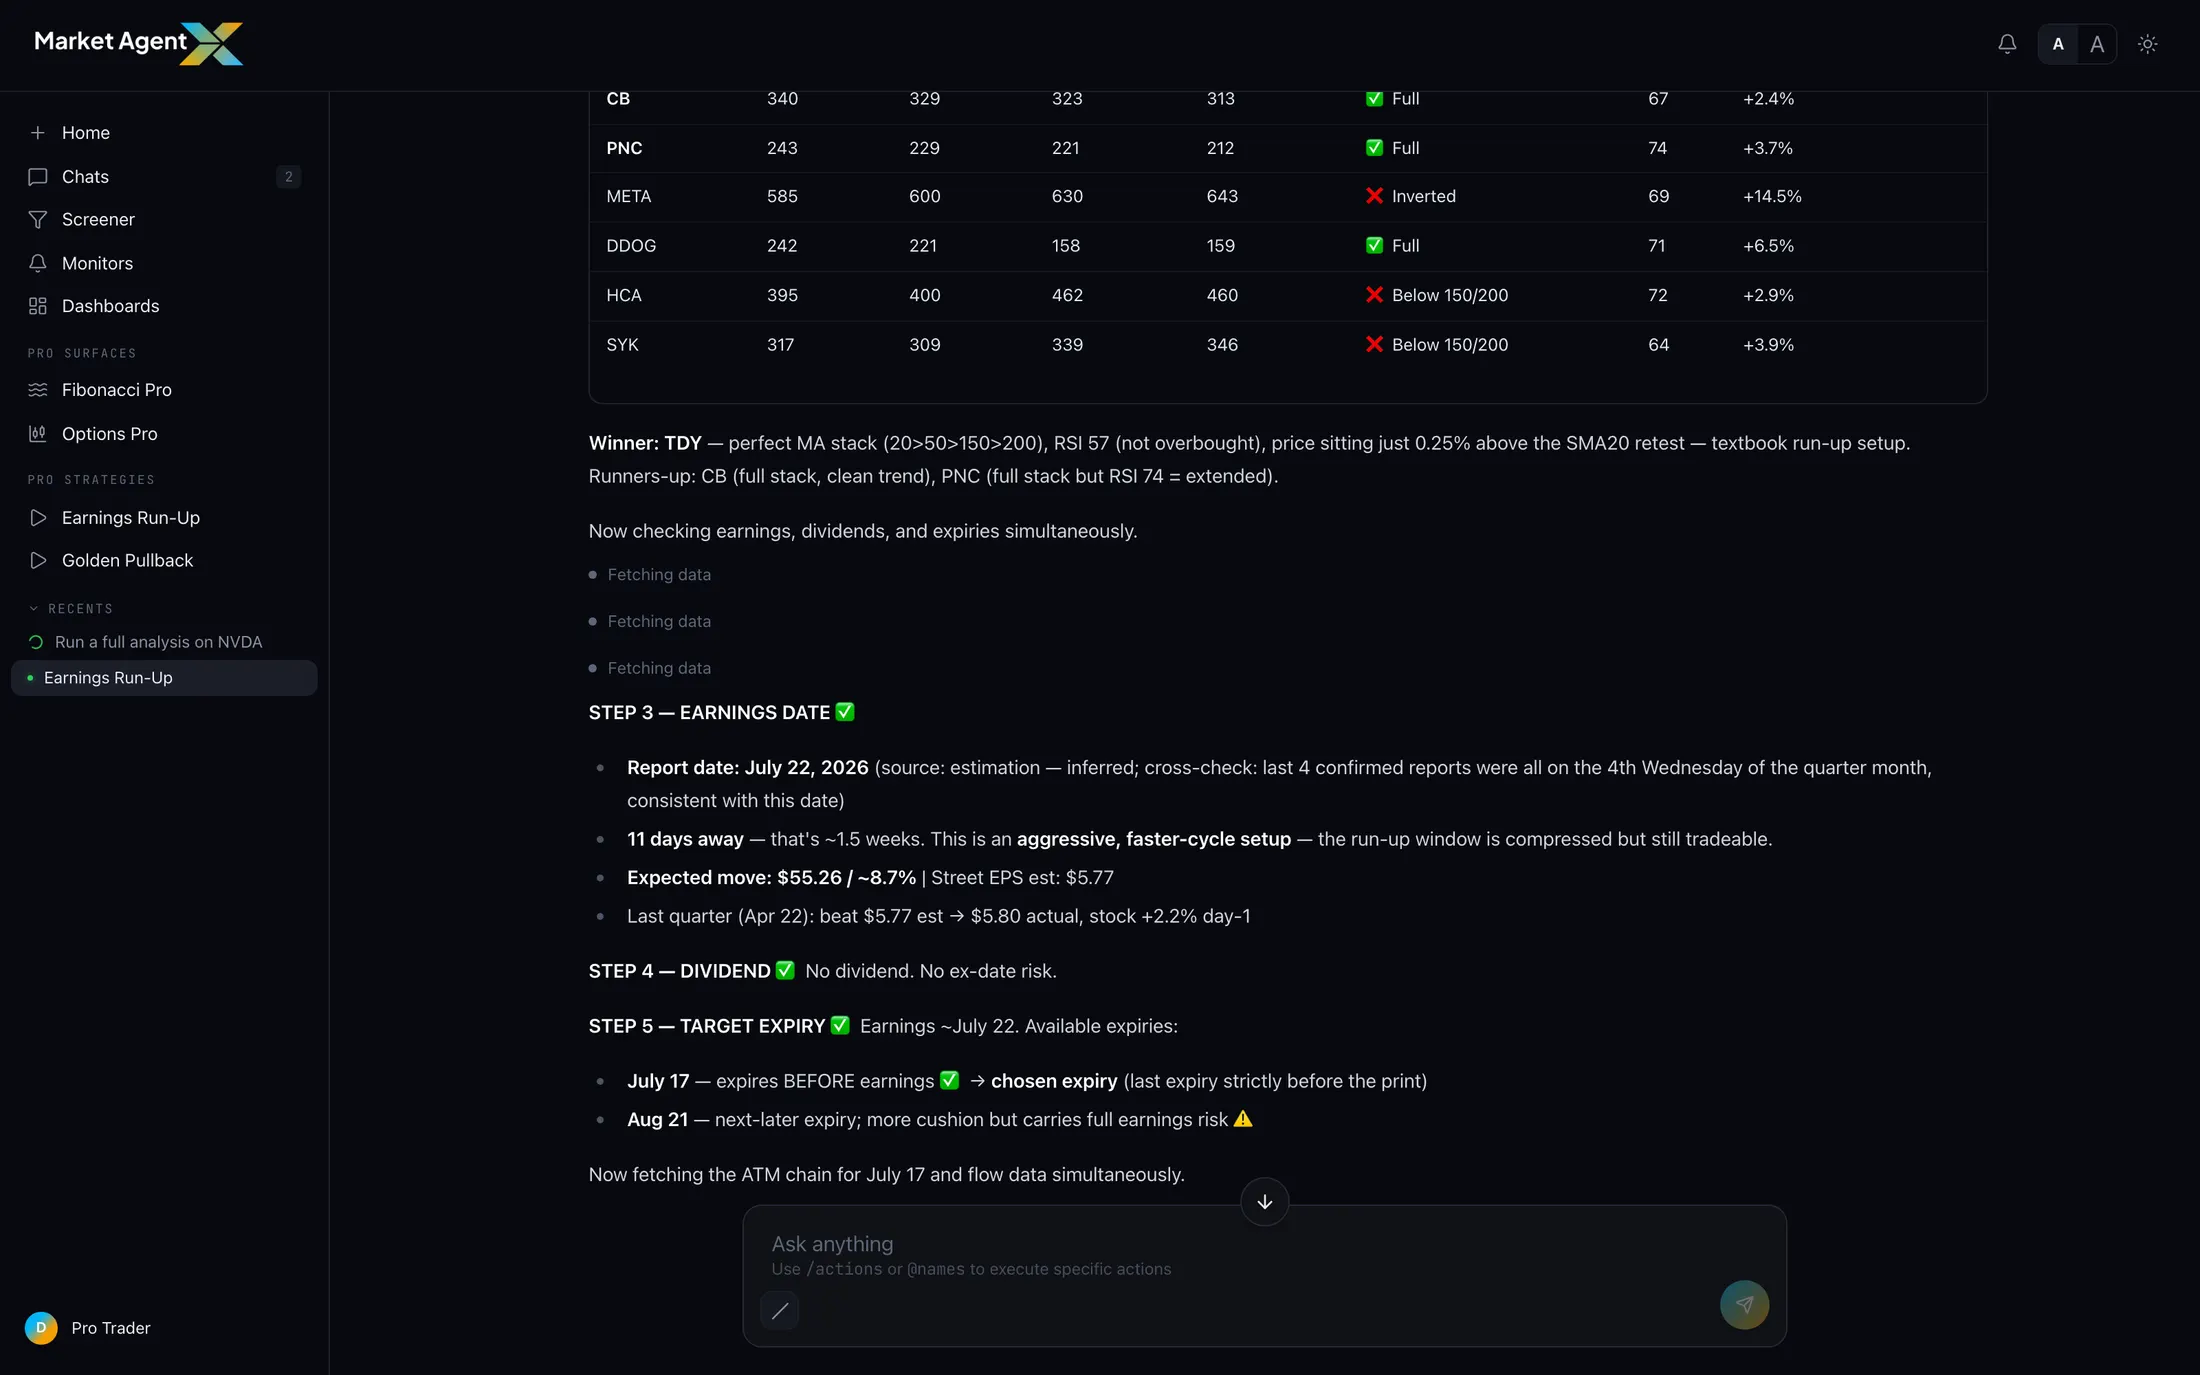Click the SYK ticker cell

[x=622, y=345]
